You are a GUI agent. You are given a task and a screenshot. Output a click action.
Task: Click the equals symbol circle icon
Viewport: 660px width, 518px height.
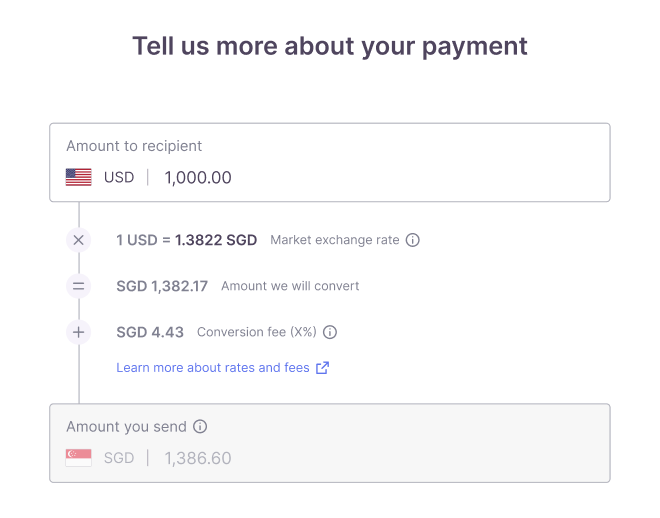click(x=79, y=286)
